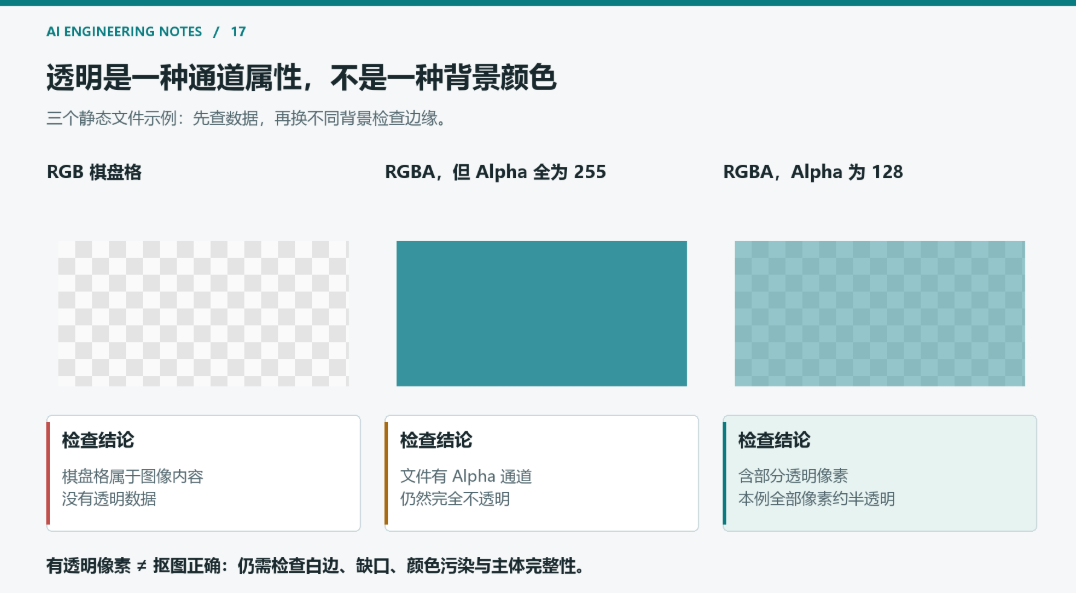Click the solid teal sample image
The height and width of the screenshot is (593, 1076).
541,314
